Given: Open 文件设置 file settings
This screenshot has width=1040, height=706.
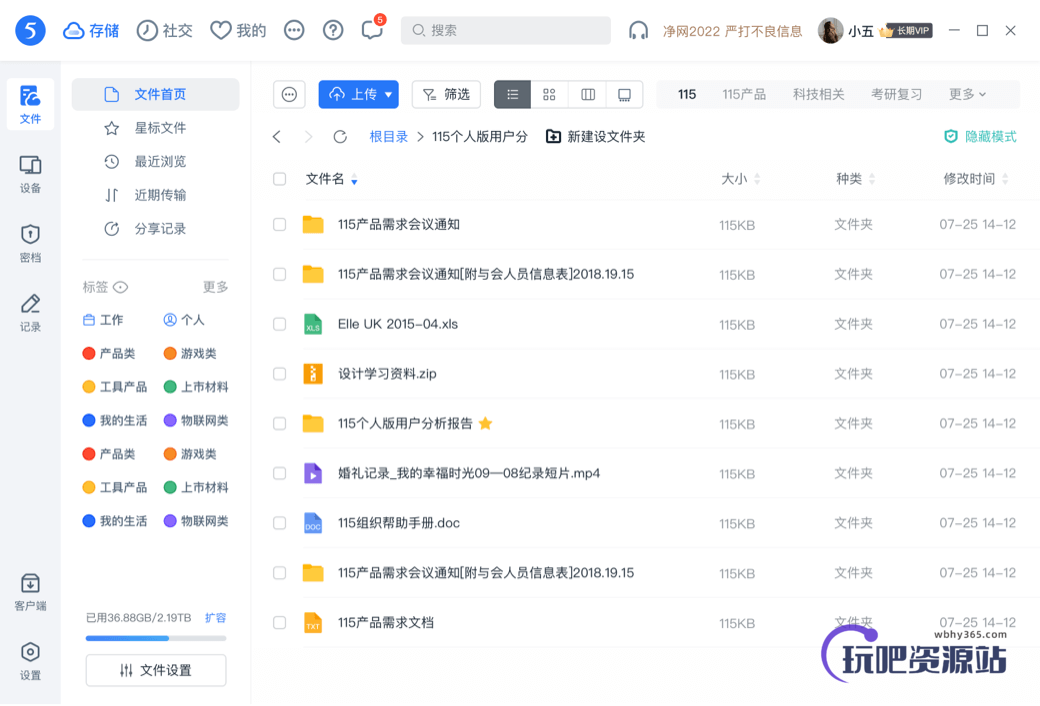Looking at the screenshot, I should [156, 670].
